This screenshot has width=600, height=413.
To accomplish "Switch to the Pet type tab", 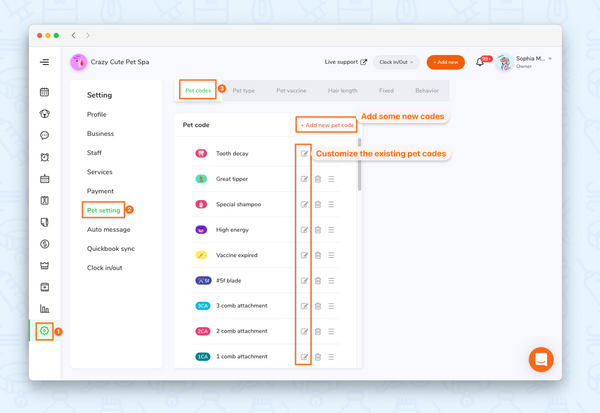I will (x=243, y=91).
